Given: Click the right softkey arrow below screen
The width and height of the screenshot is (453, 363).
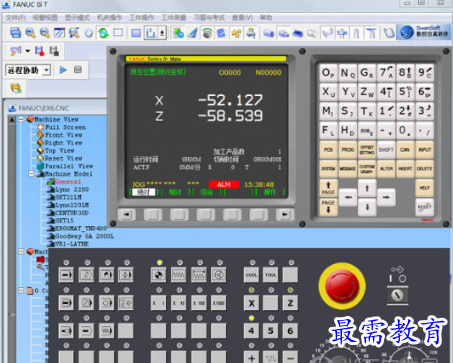Looking at the screenshot, I should point(285,215).
